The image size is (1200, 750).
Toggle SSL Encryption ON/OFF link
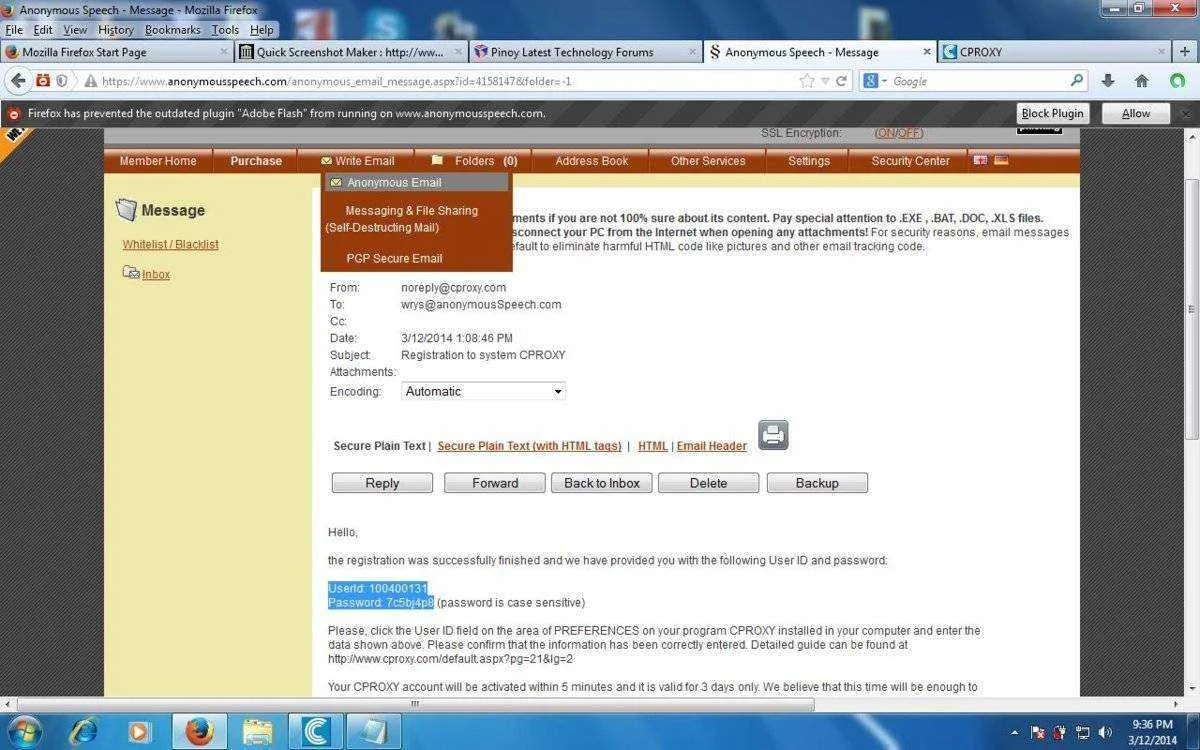click(898, 133)
